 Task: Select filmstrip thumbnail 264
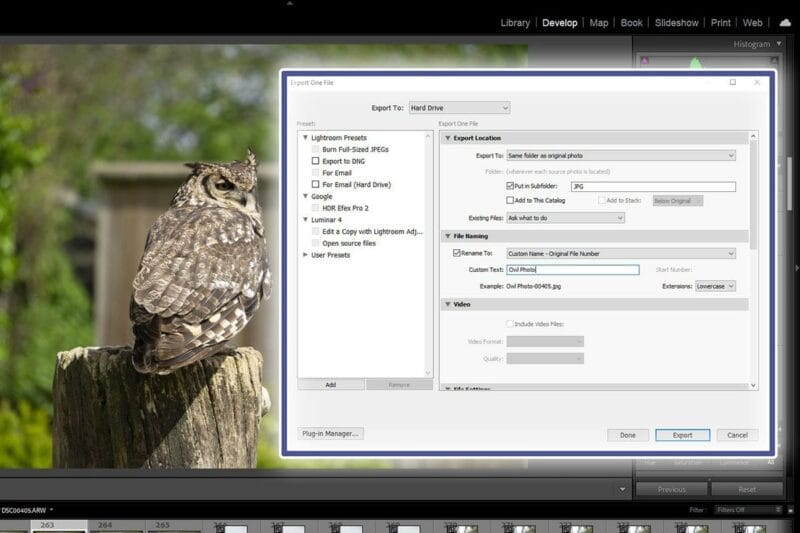coord(116,526)
